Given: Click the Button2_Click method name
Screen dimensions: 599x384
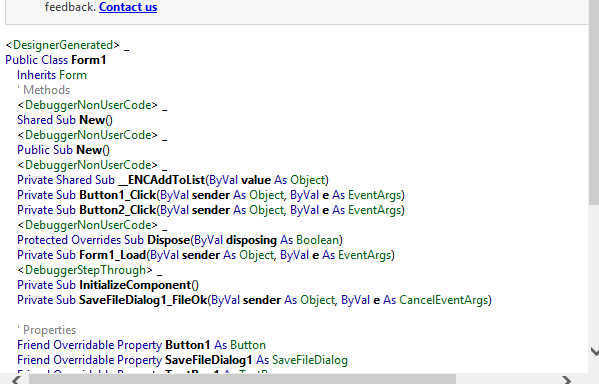Looking at the screenshot, I should coord(118,210).
